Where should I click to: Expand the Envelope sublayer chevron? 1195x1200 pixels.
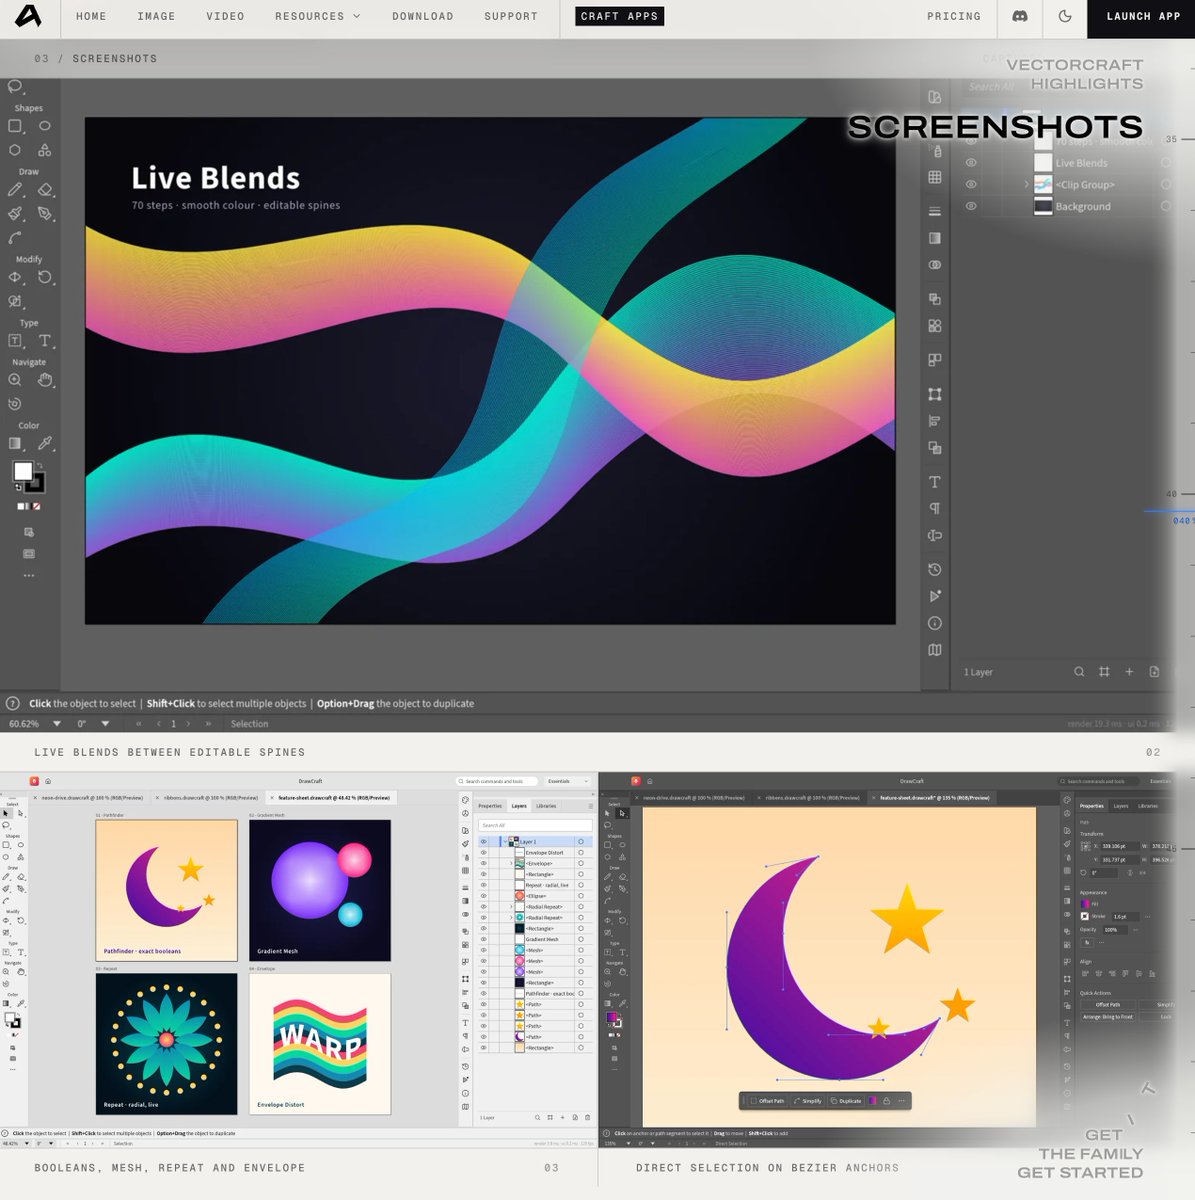click(511, 864)
